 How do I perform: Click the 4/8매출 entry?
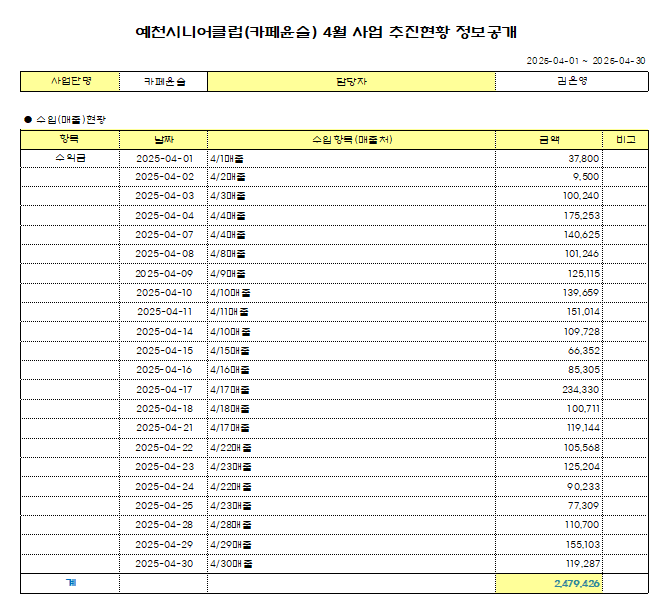(x=228, y=254)
